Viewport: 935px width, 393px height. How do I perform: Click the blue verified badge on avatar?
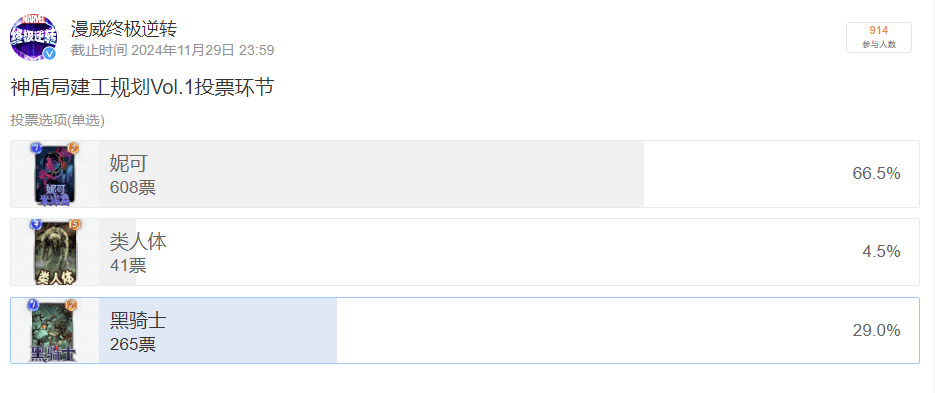[50, 54]
